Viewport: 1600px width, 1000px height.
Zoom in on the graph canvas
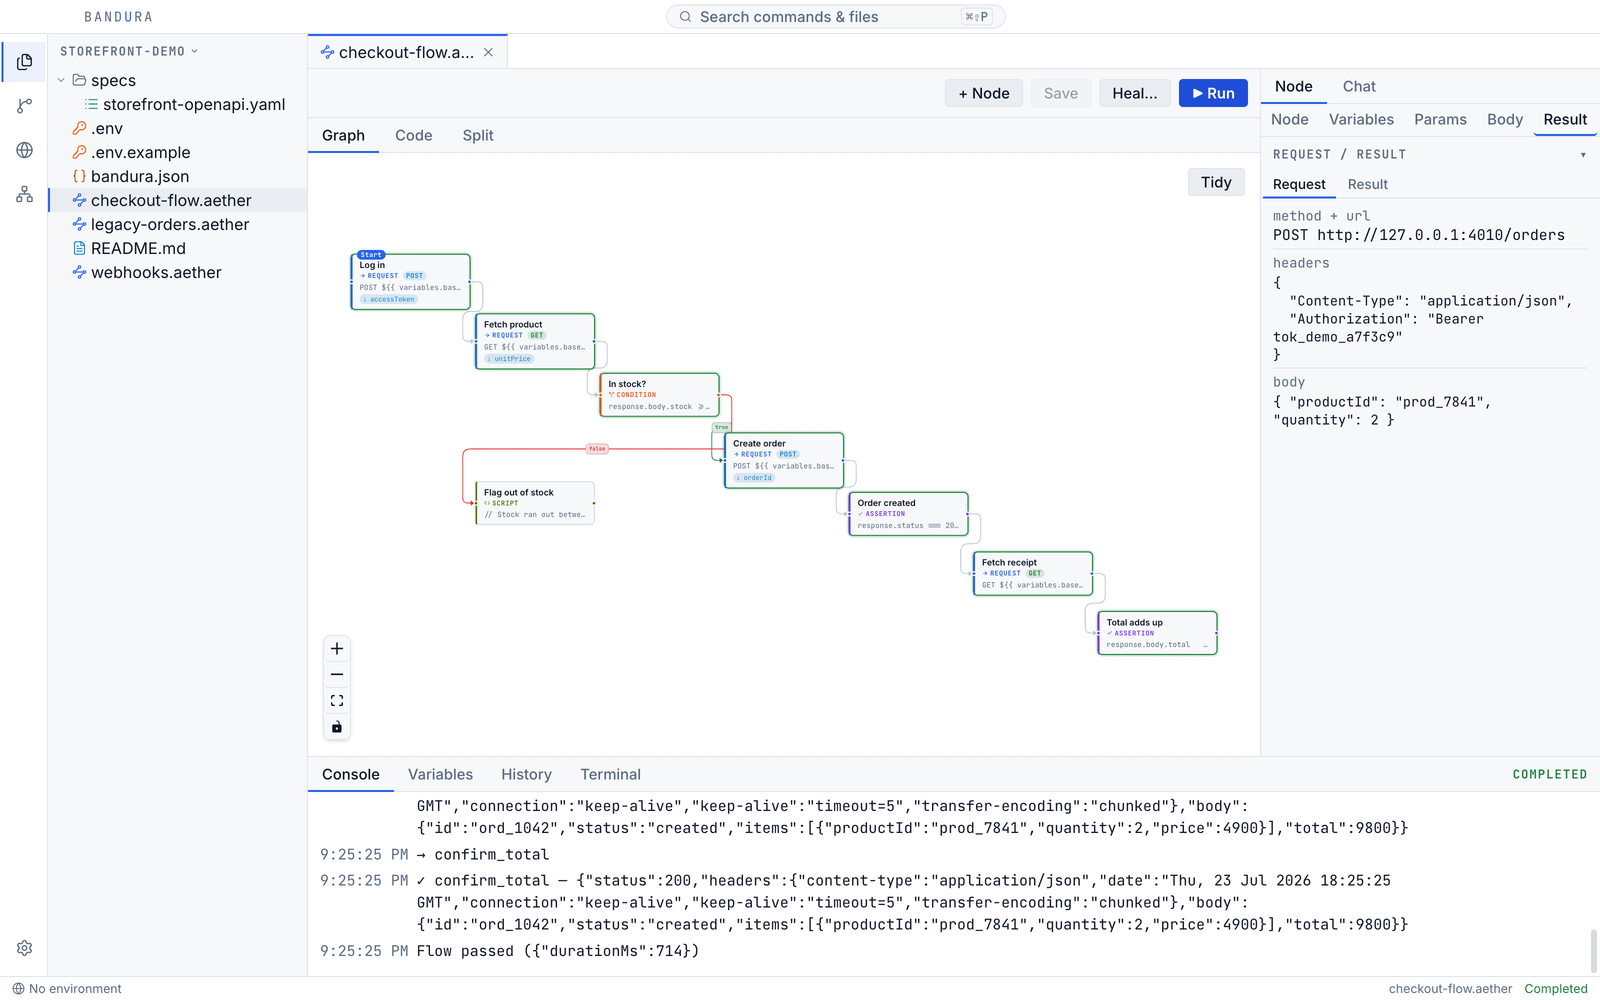[x=337, y=649]
